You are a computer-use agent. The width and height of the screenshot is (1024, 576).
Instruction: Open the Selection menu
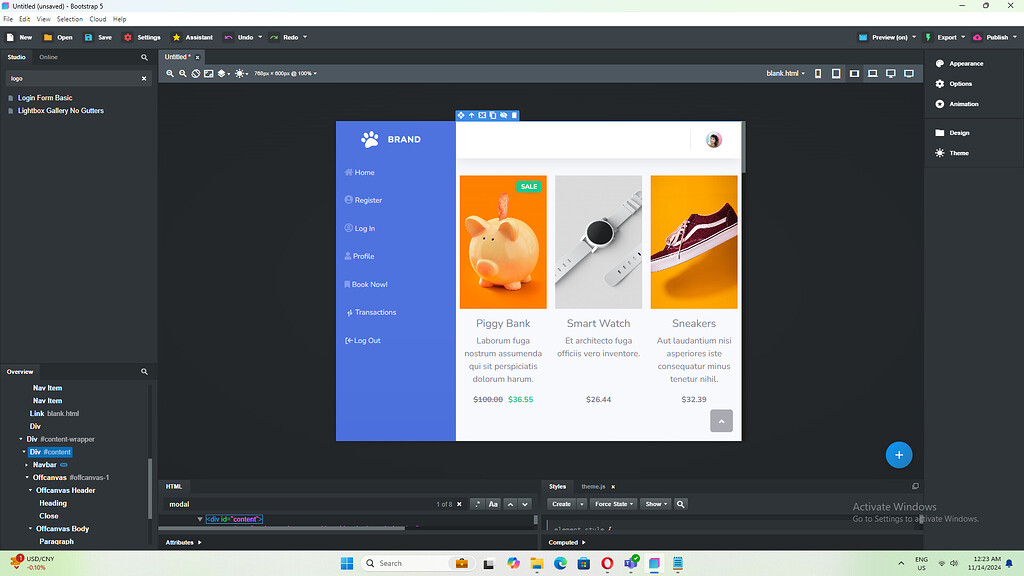pos(69,18)
